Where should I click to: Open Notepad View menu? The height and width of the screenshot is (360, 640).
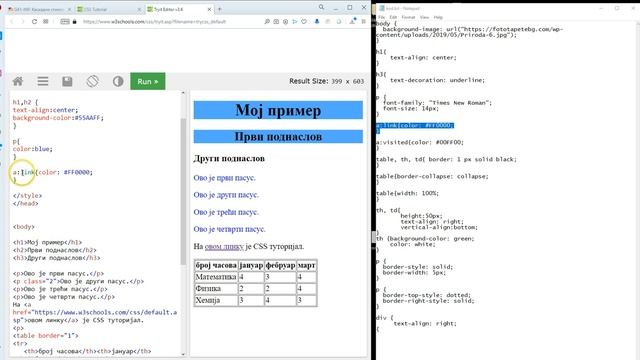click(424, 17)
